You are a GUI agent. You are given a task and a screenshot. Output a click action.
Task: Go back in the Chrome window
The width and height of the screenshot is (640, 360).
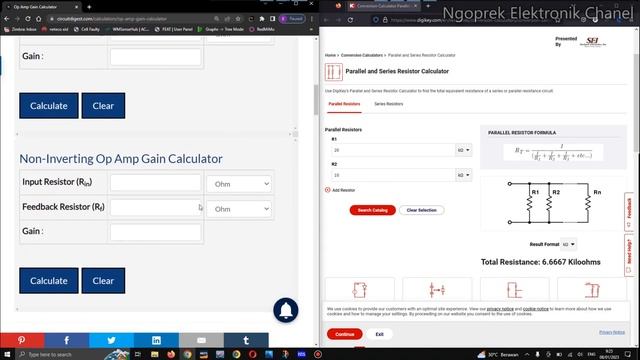click(7, 19)
